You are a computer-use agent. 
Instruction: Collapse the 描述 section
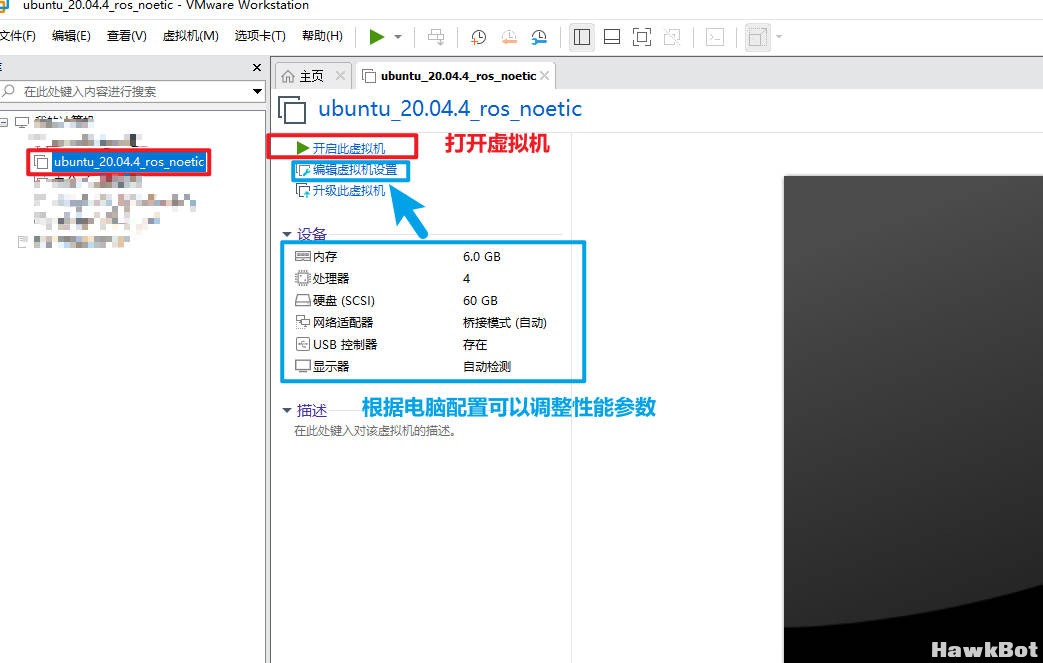coord(287,410)
